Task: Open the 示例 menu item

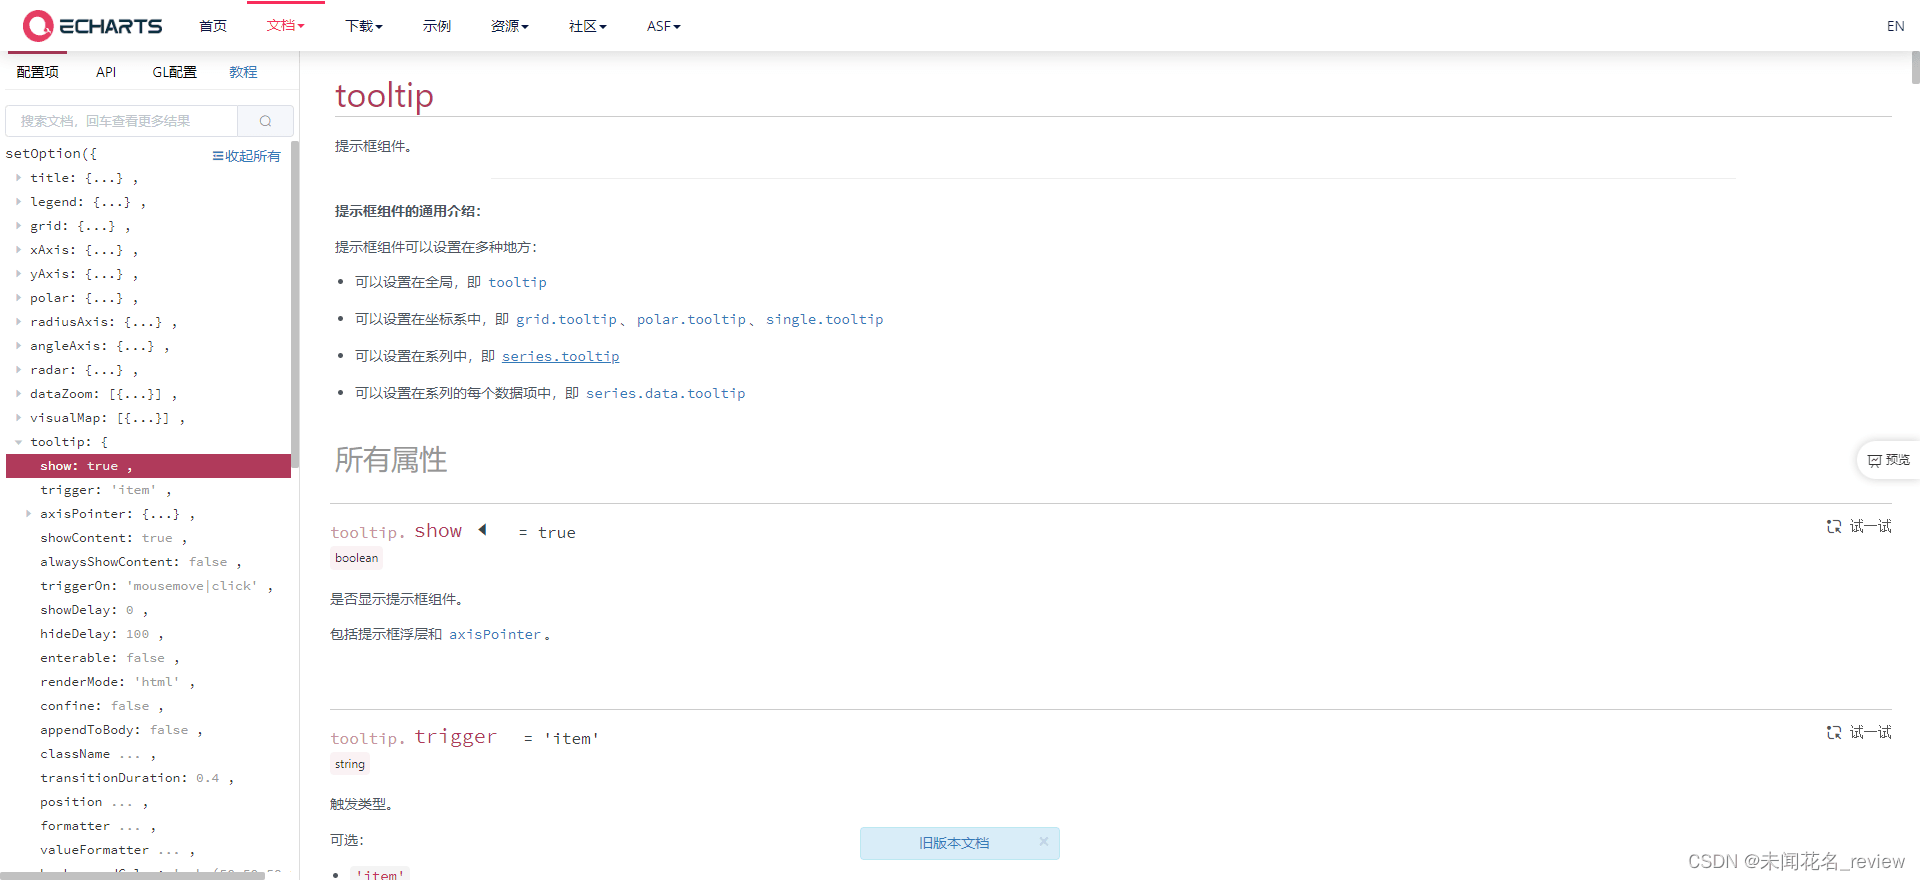Action: pyautogui.click(x=436, y=26)
